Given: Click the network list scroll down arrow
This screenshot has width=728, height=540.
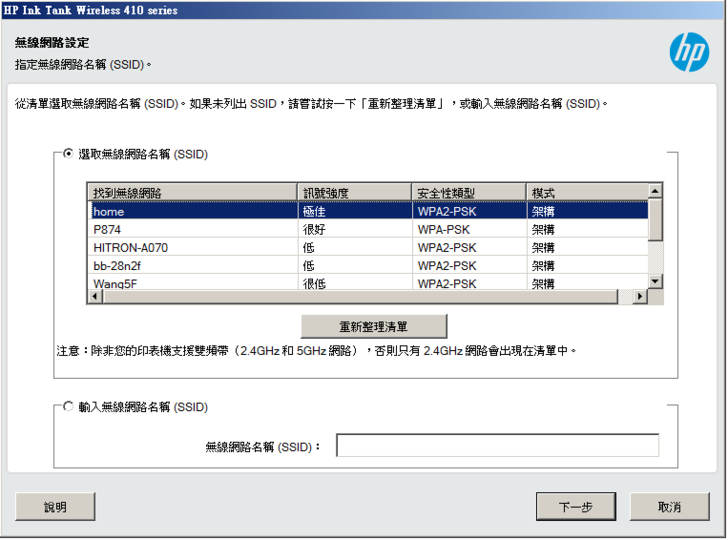Looking at the screenshot, I should [655, 281].
